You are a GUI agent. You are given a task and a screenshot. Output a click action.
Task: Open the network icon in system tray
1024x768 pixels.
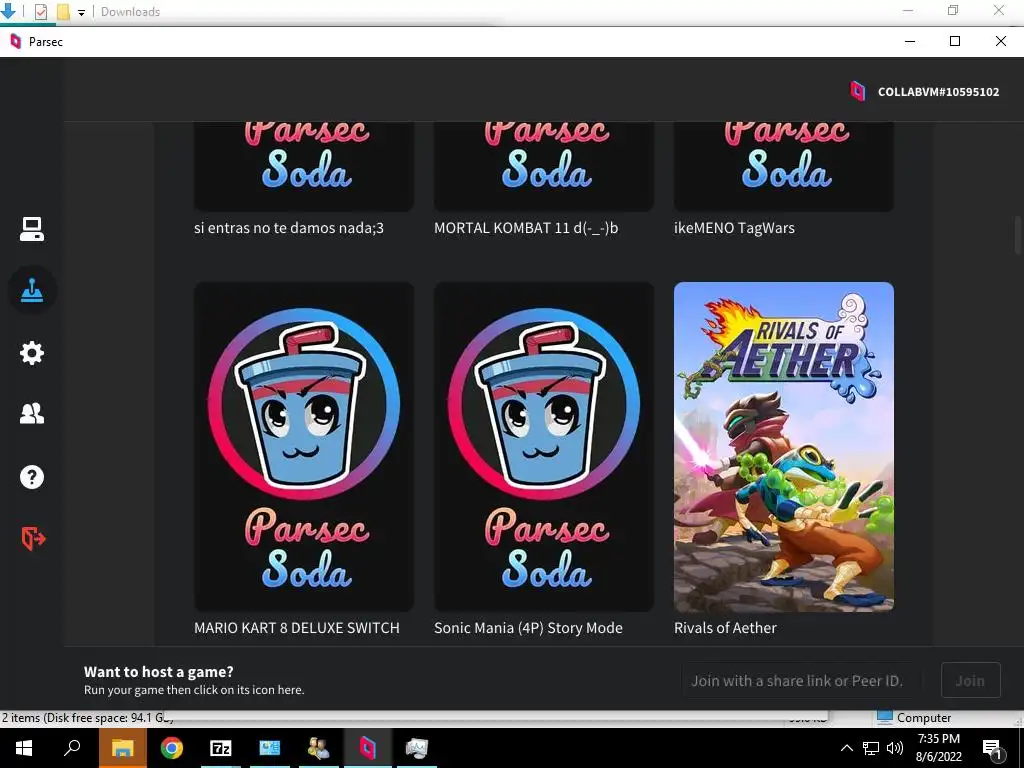click(871, 748)
